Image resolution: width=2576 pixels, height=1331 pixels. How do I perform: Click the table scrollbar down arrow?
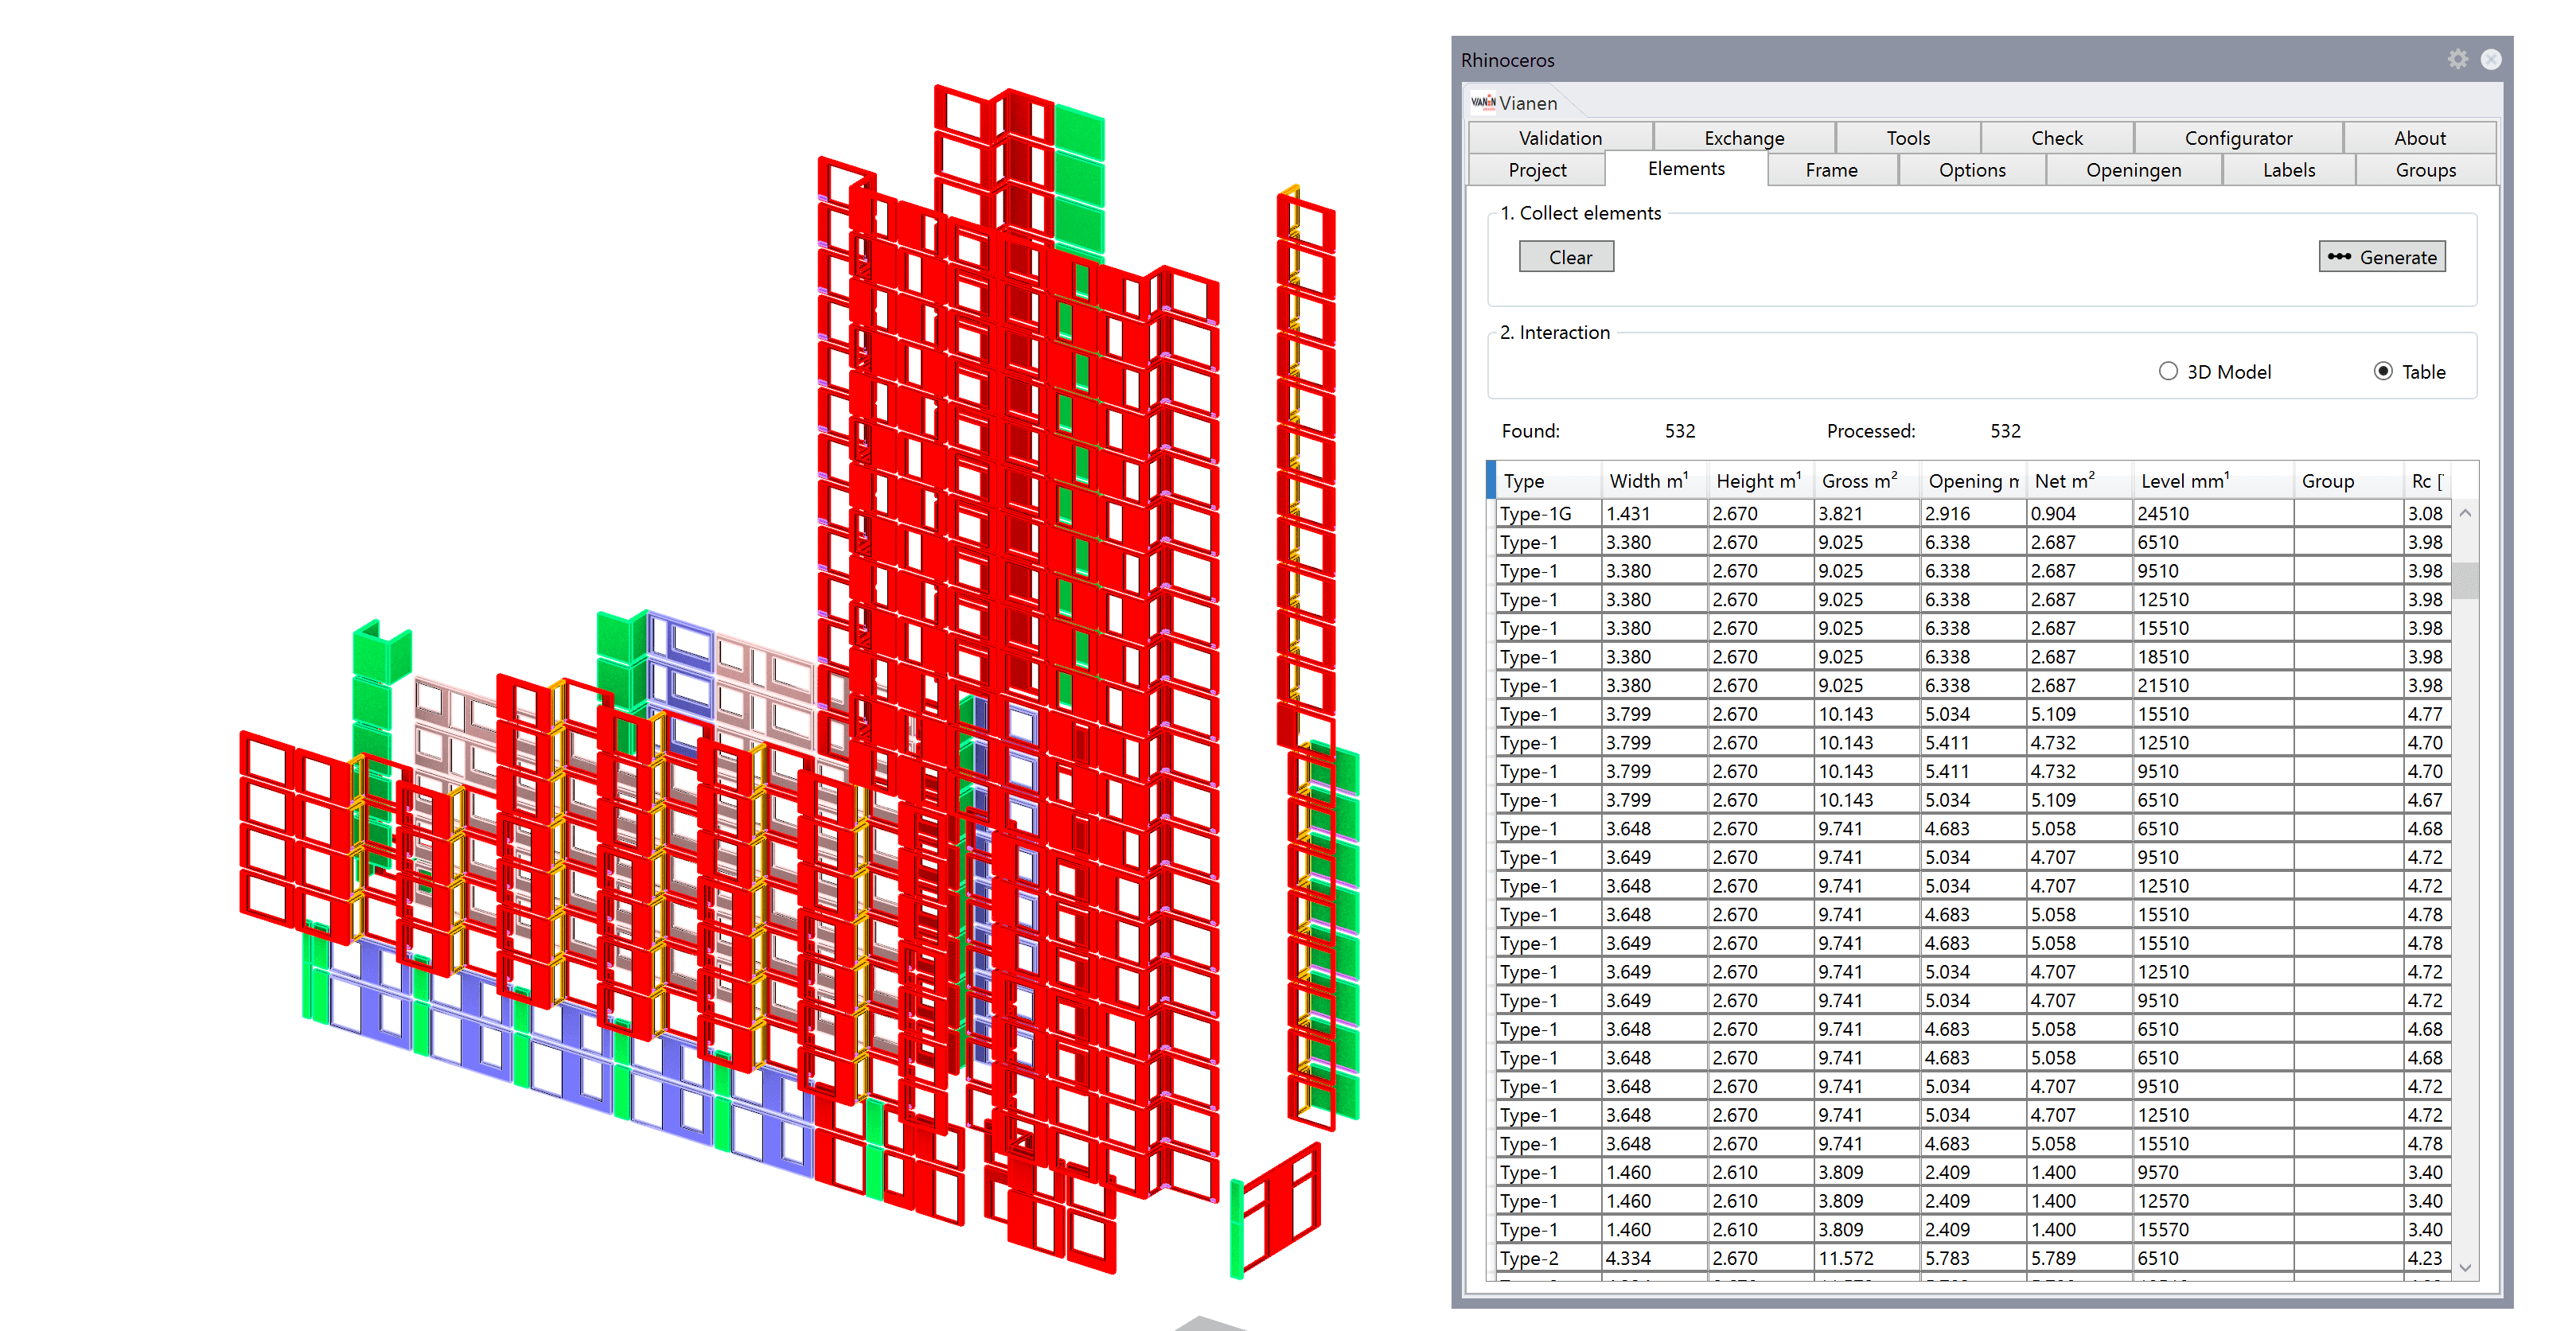(2465, 1267)
